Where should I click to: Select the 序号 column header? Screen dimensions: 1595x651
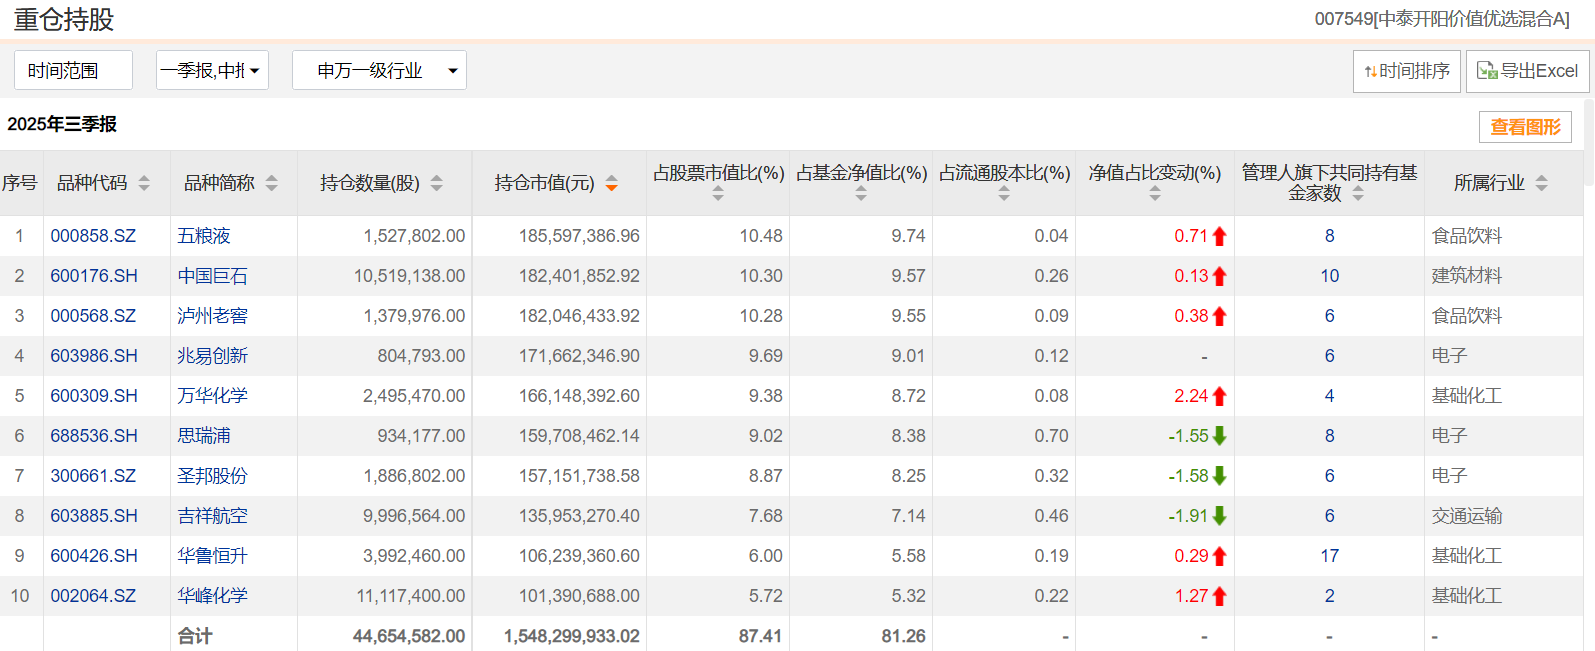coord(20,183)
